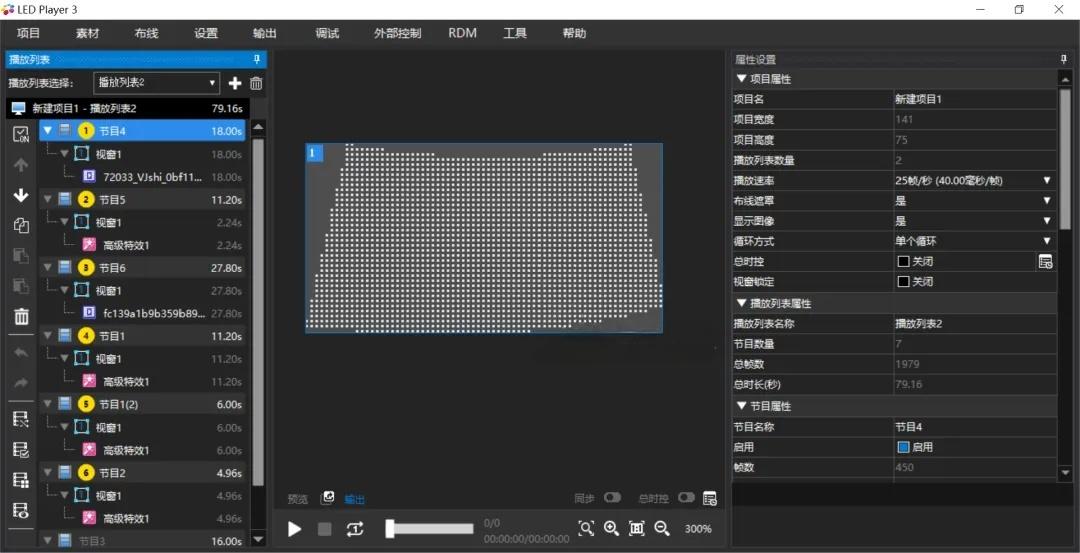The height and width of the screenshot is (553, 1080).
Task: Open the 播放速率 frame rate dropdown
Action: click(974, 180)
